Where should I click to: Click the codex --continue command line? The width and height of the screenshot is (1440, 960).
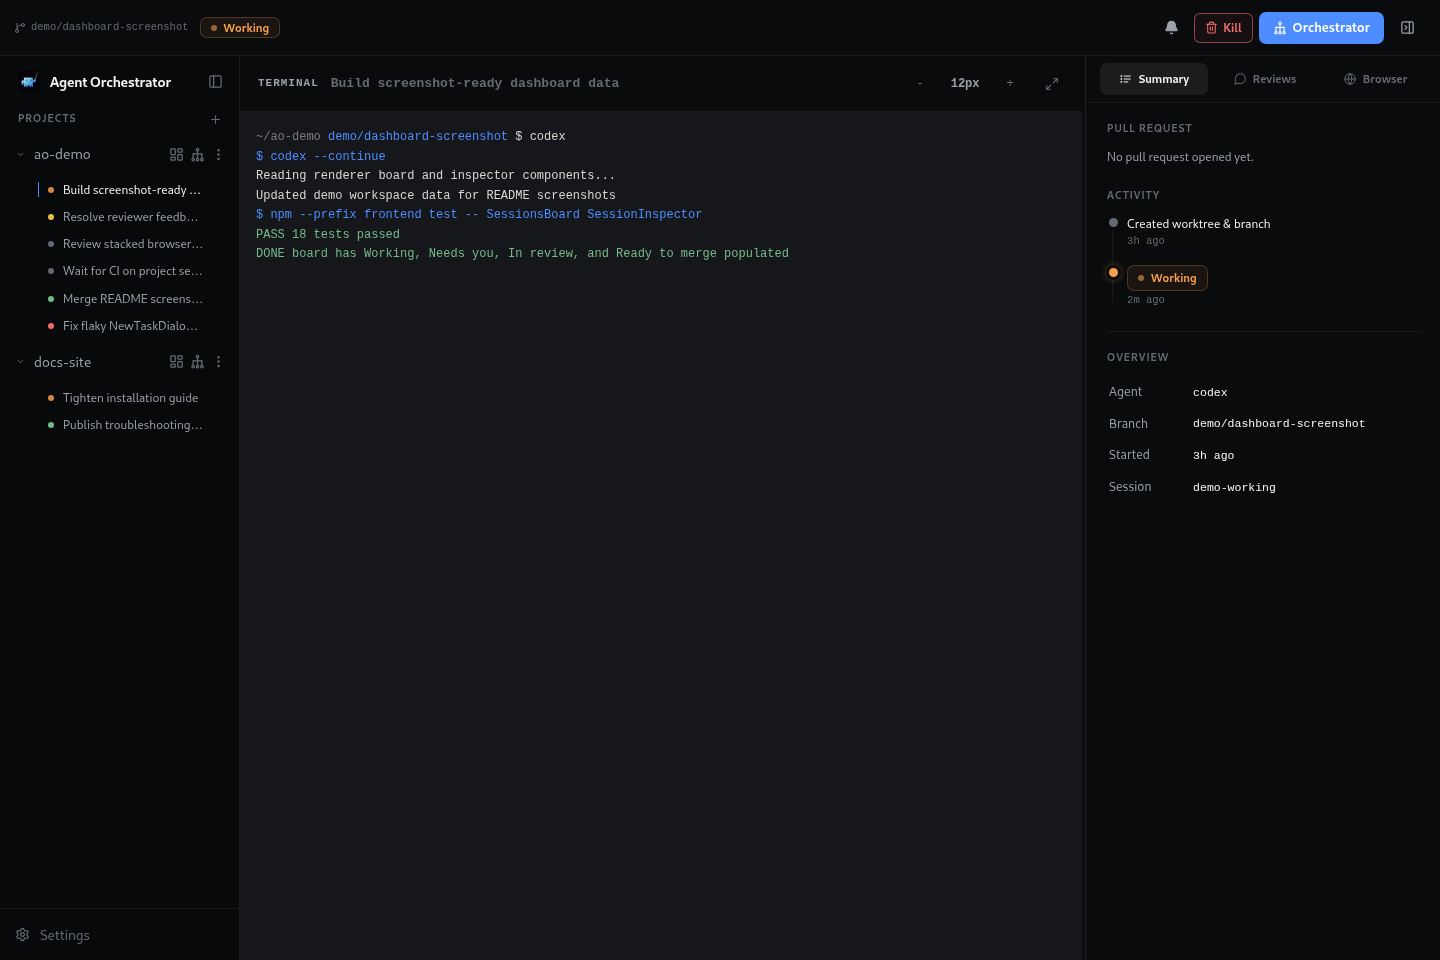pos(321,156)
